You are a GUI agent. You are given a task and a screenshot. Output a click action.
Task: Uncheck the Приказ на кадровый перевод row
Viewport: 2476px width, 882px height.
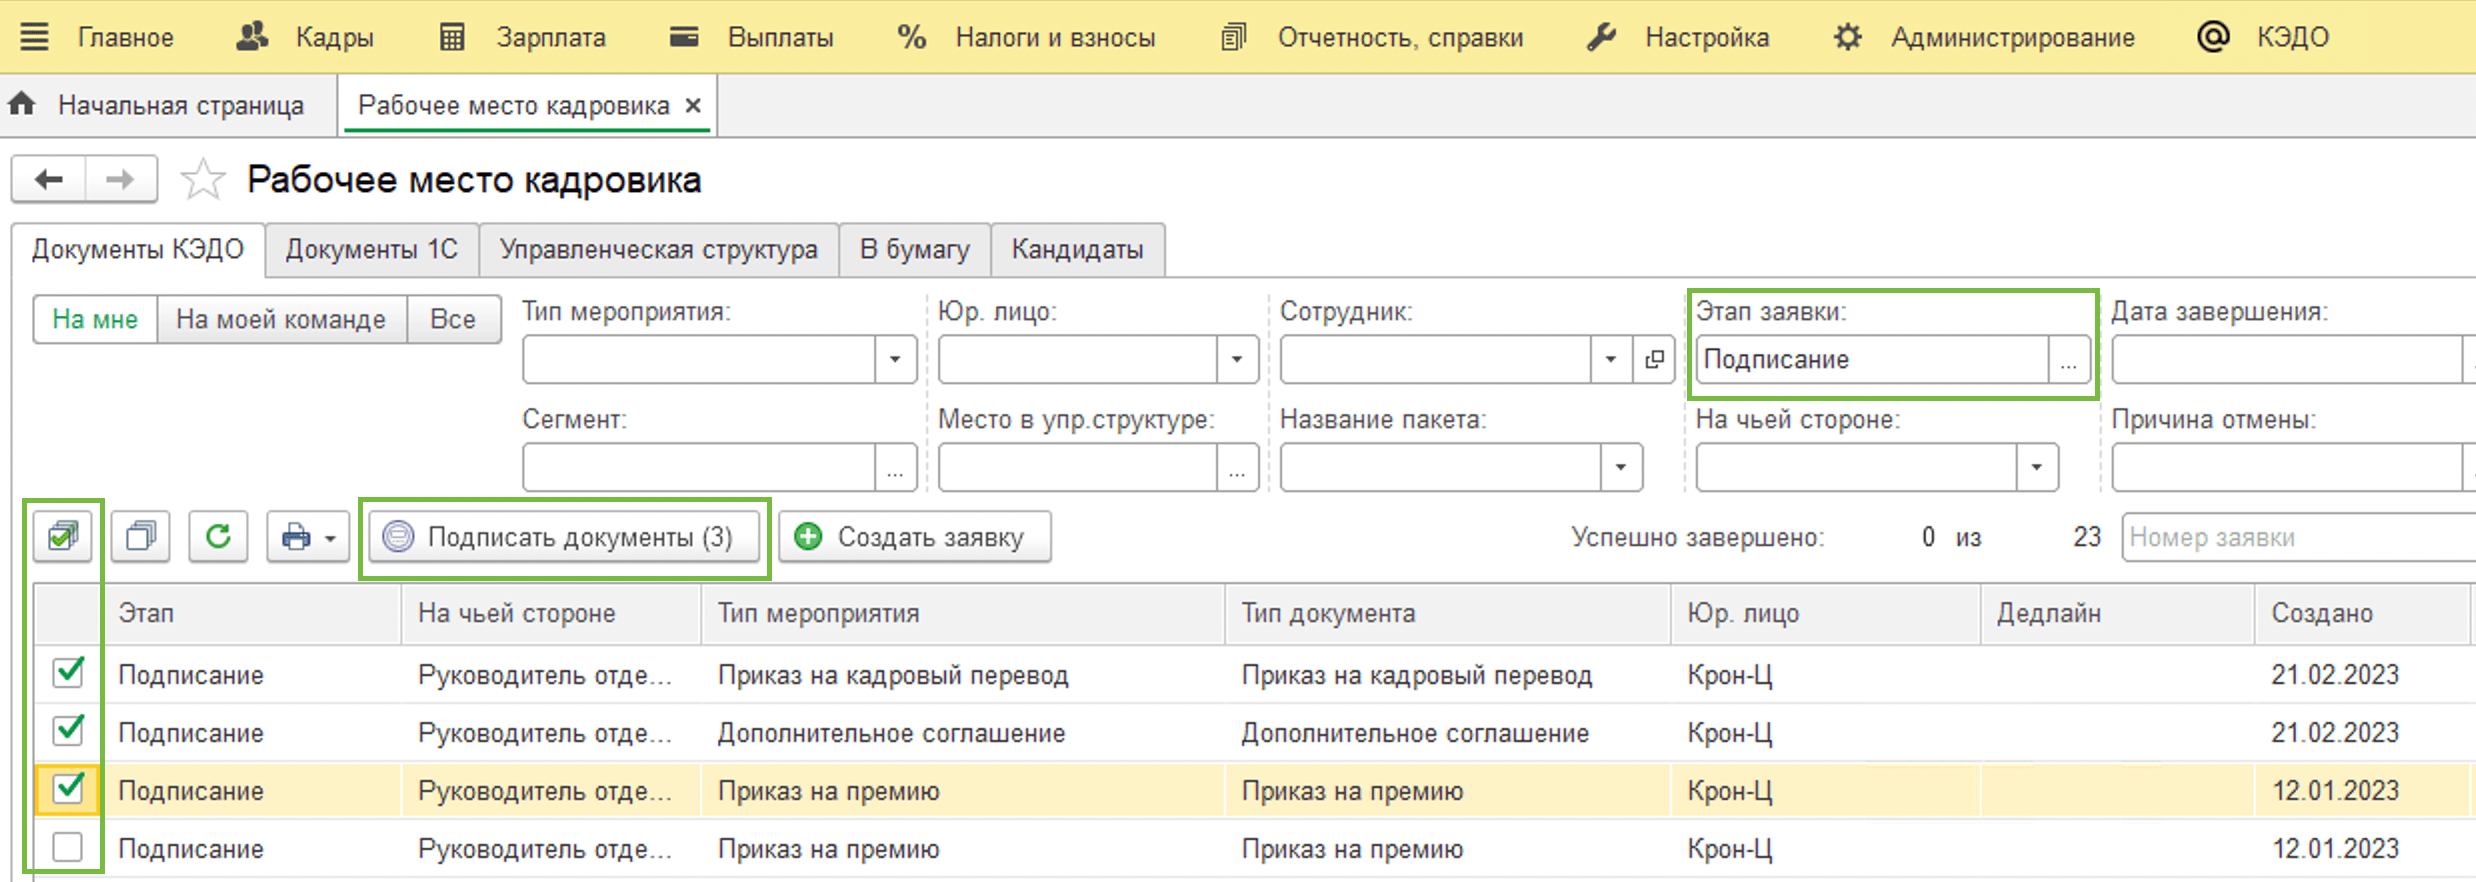68,672
